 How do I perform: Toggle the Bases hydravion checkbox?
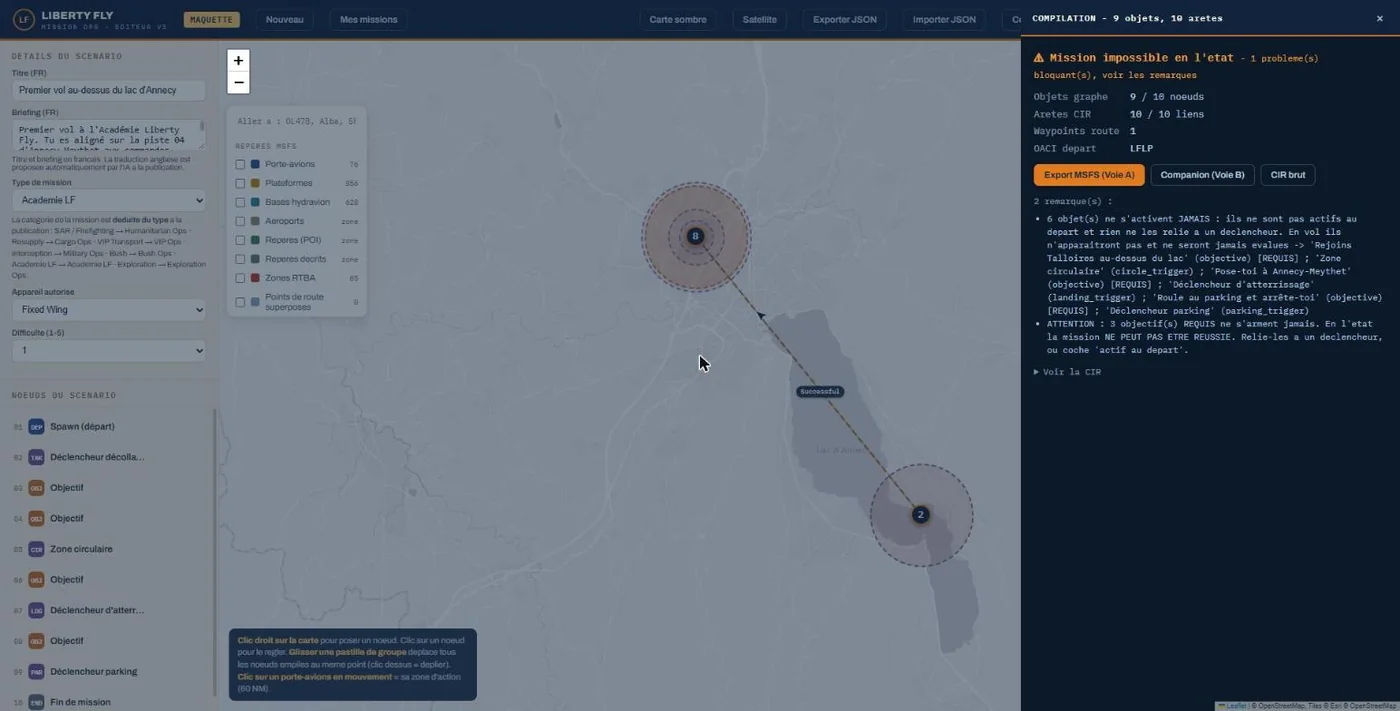point(240,202)
